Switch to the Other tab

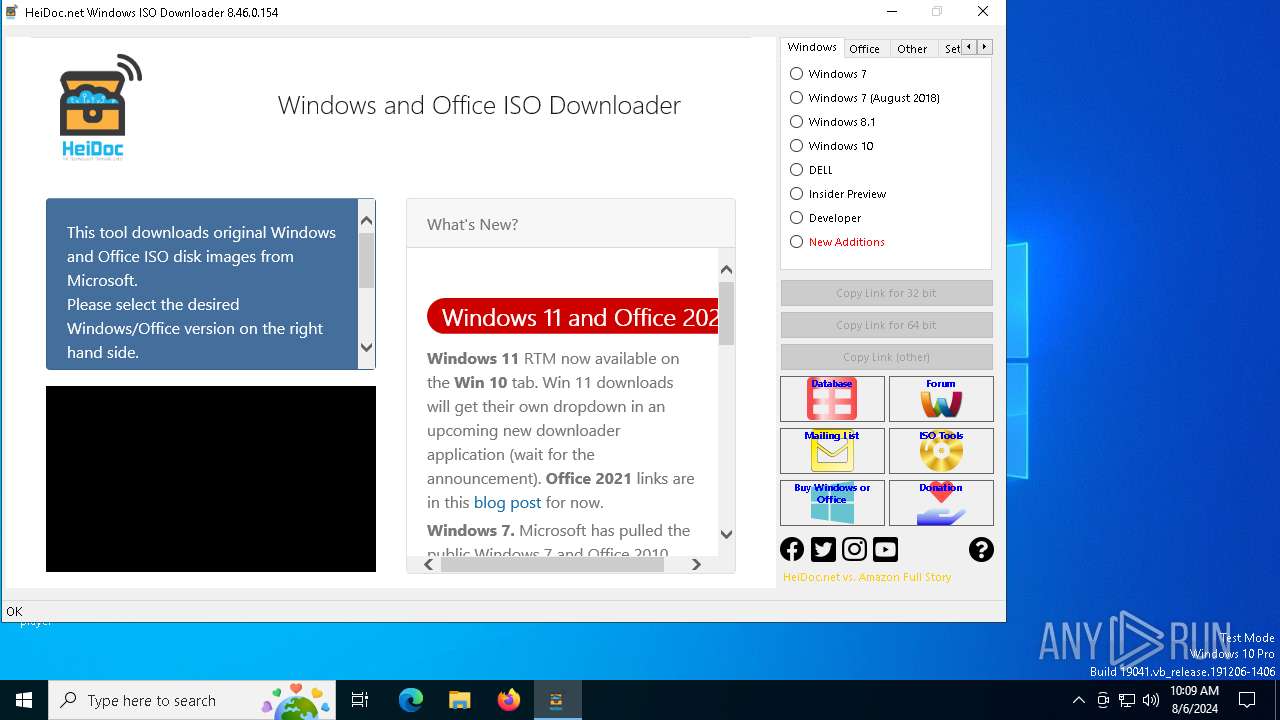tap(912, 49)
